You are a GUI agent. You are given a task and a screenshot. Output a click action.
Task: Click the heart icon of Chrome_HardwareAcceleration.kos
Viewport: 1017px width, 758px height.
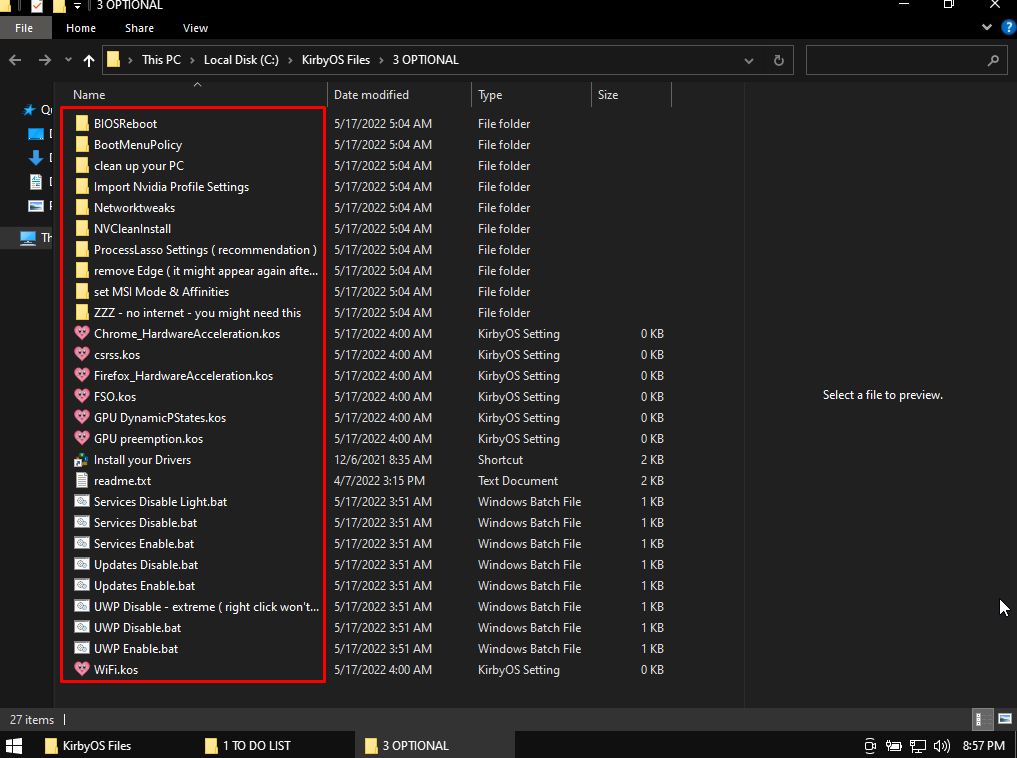pyautogui.click(x=82, y=333)
